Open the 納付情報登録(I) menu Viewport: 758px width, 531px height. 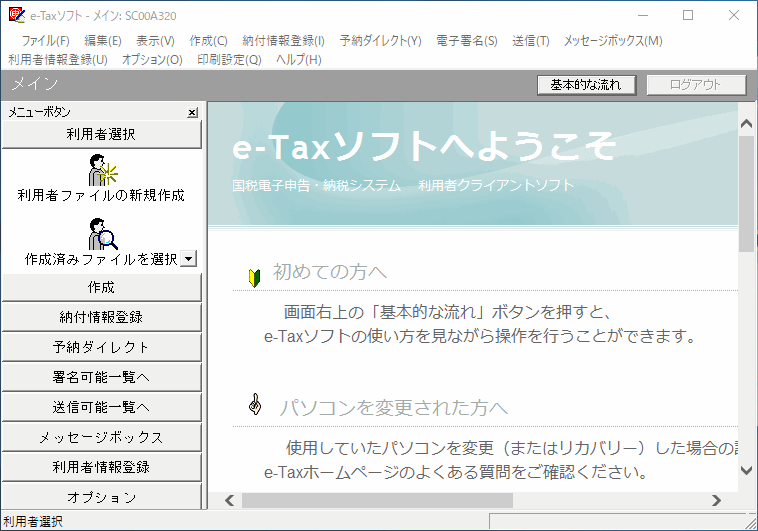pos(283,41)
